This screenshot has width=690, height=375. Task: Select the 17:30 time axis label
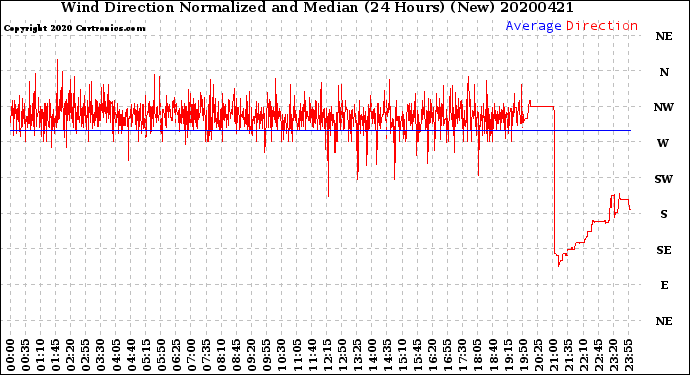pyautogui.click(x=463, y=355)
